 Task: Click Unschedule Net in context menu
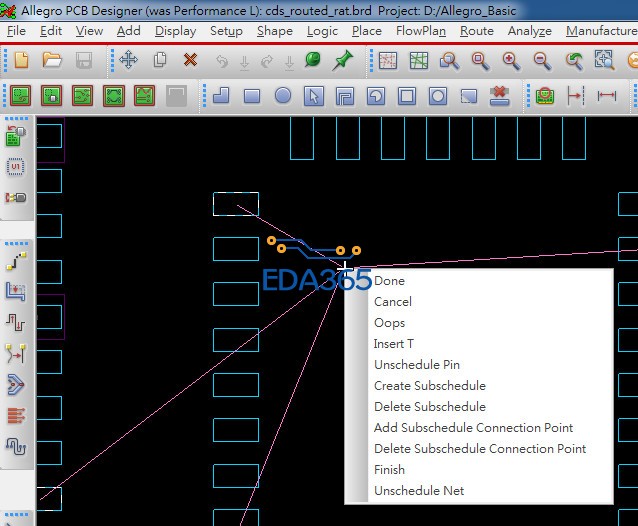(x=419, y=491)
